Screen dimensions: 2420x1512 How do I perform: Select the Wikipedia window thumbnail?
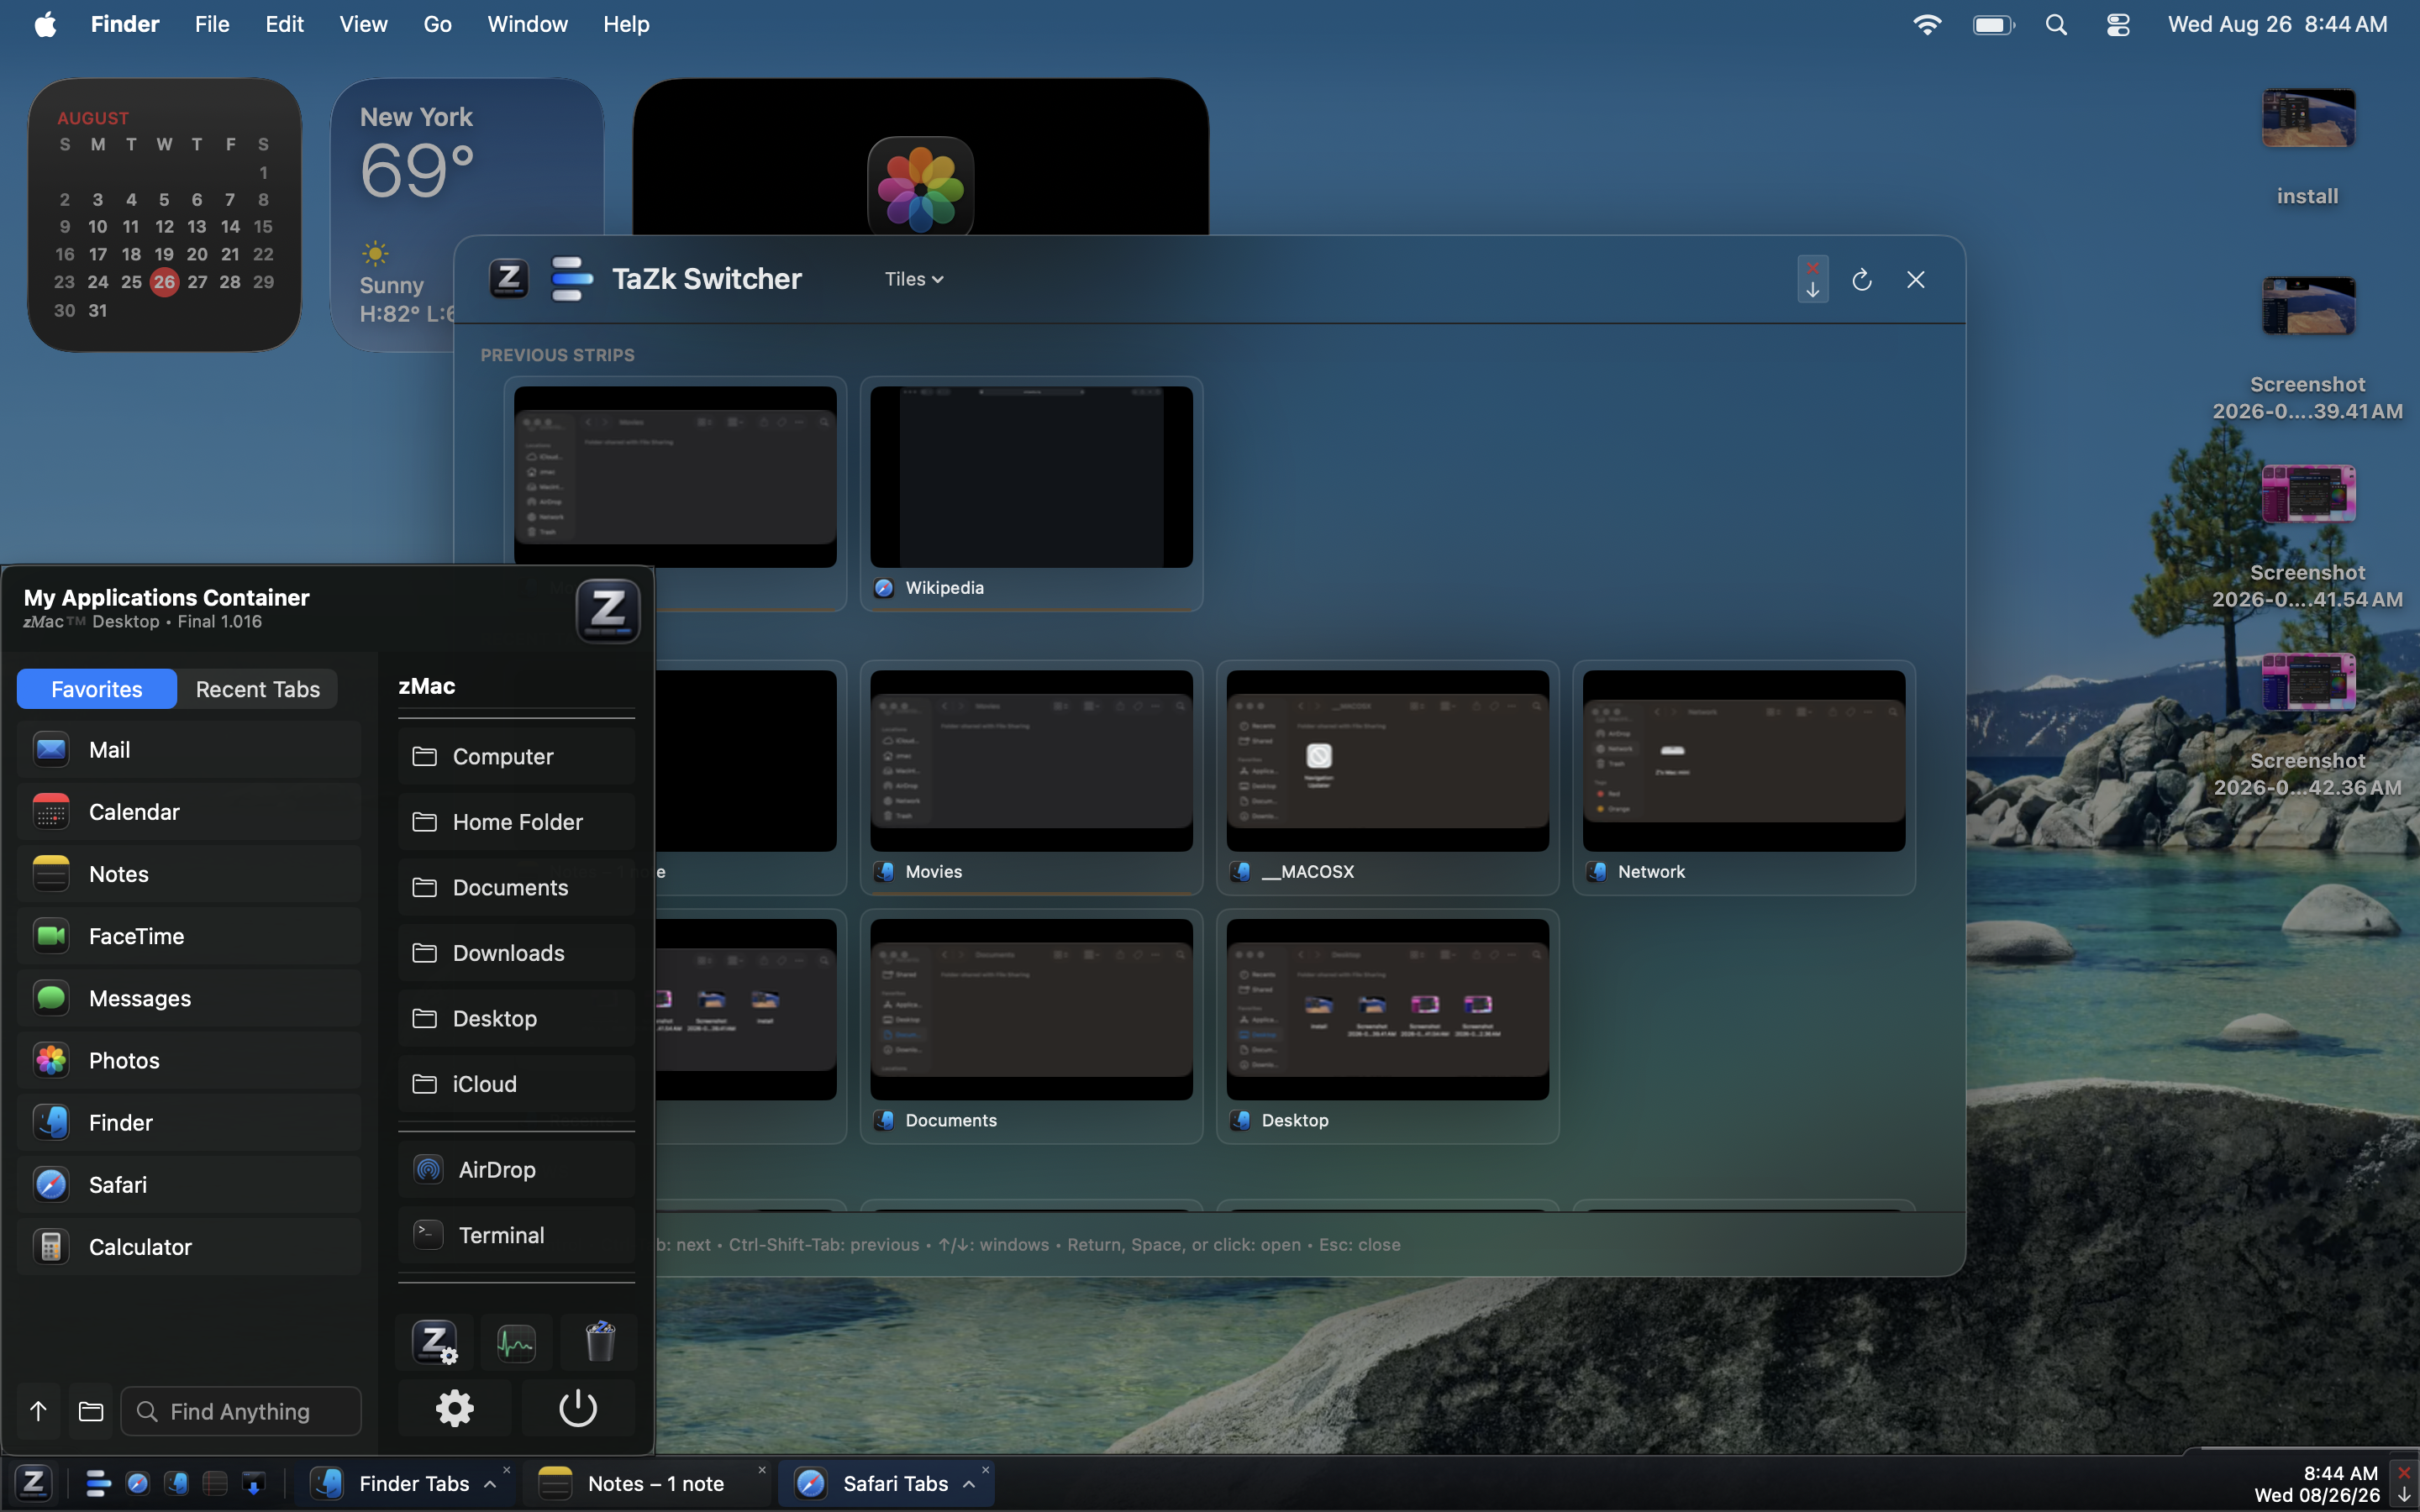(1031, 494)
